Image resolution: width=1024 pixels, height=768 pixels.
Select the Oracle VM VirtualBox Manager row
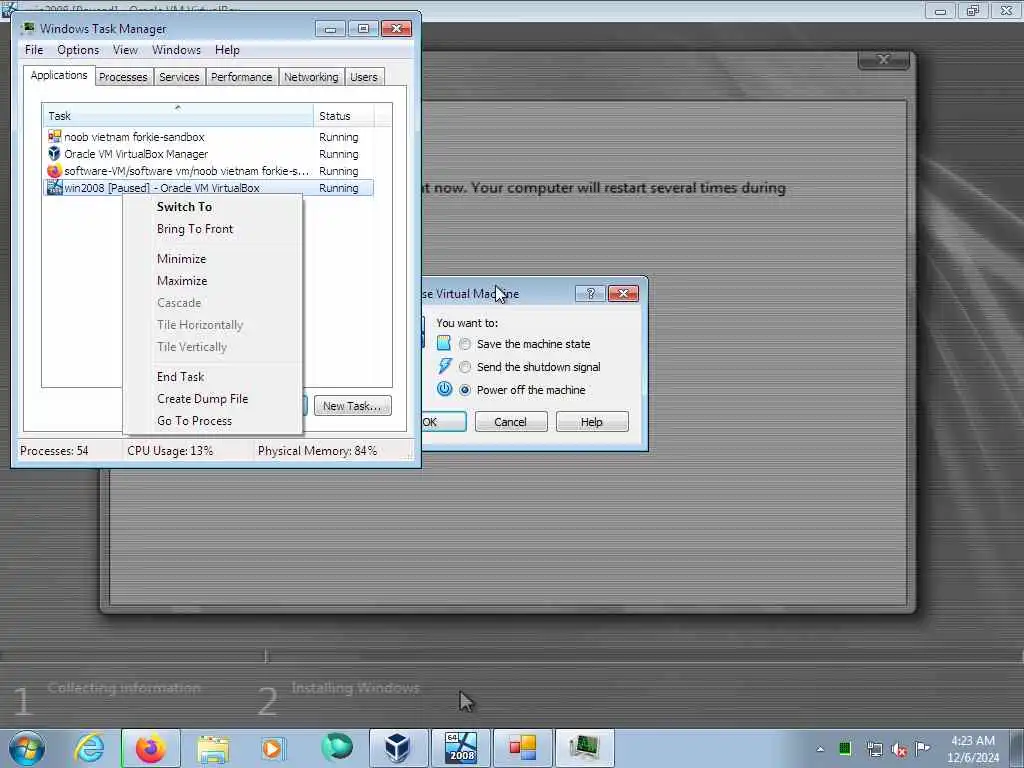point(208,153)
